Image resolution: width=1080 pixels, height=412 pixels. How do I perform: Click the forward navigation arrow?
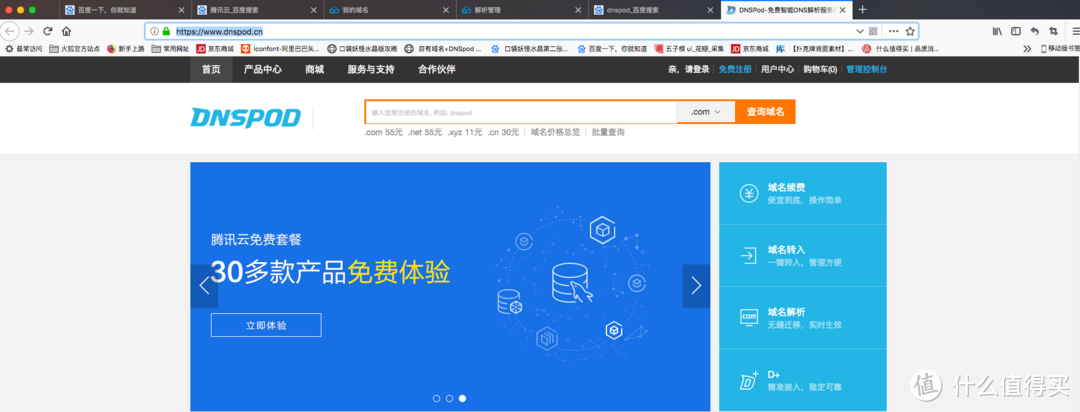[x=28, y=31]
